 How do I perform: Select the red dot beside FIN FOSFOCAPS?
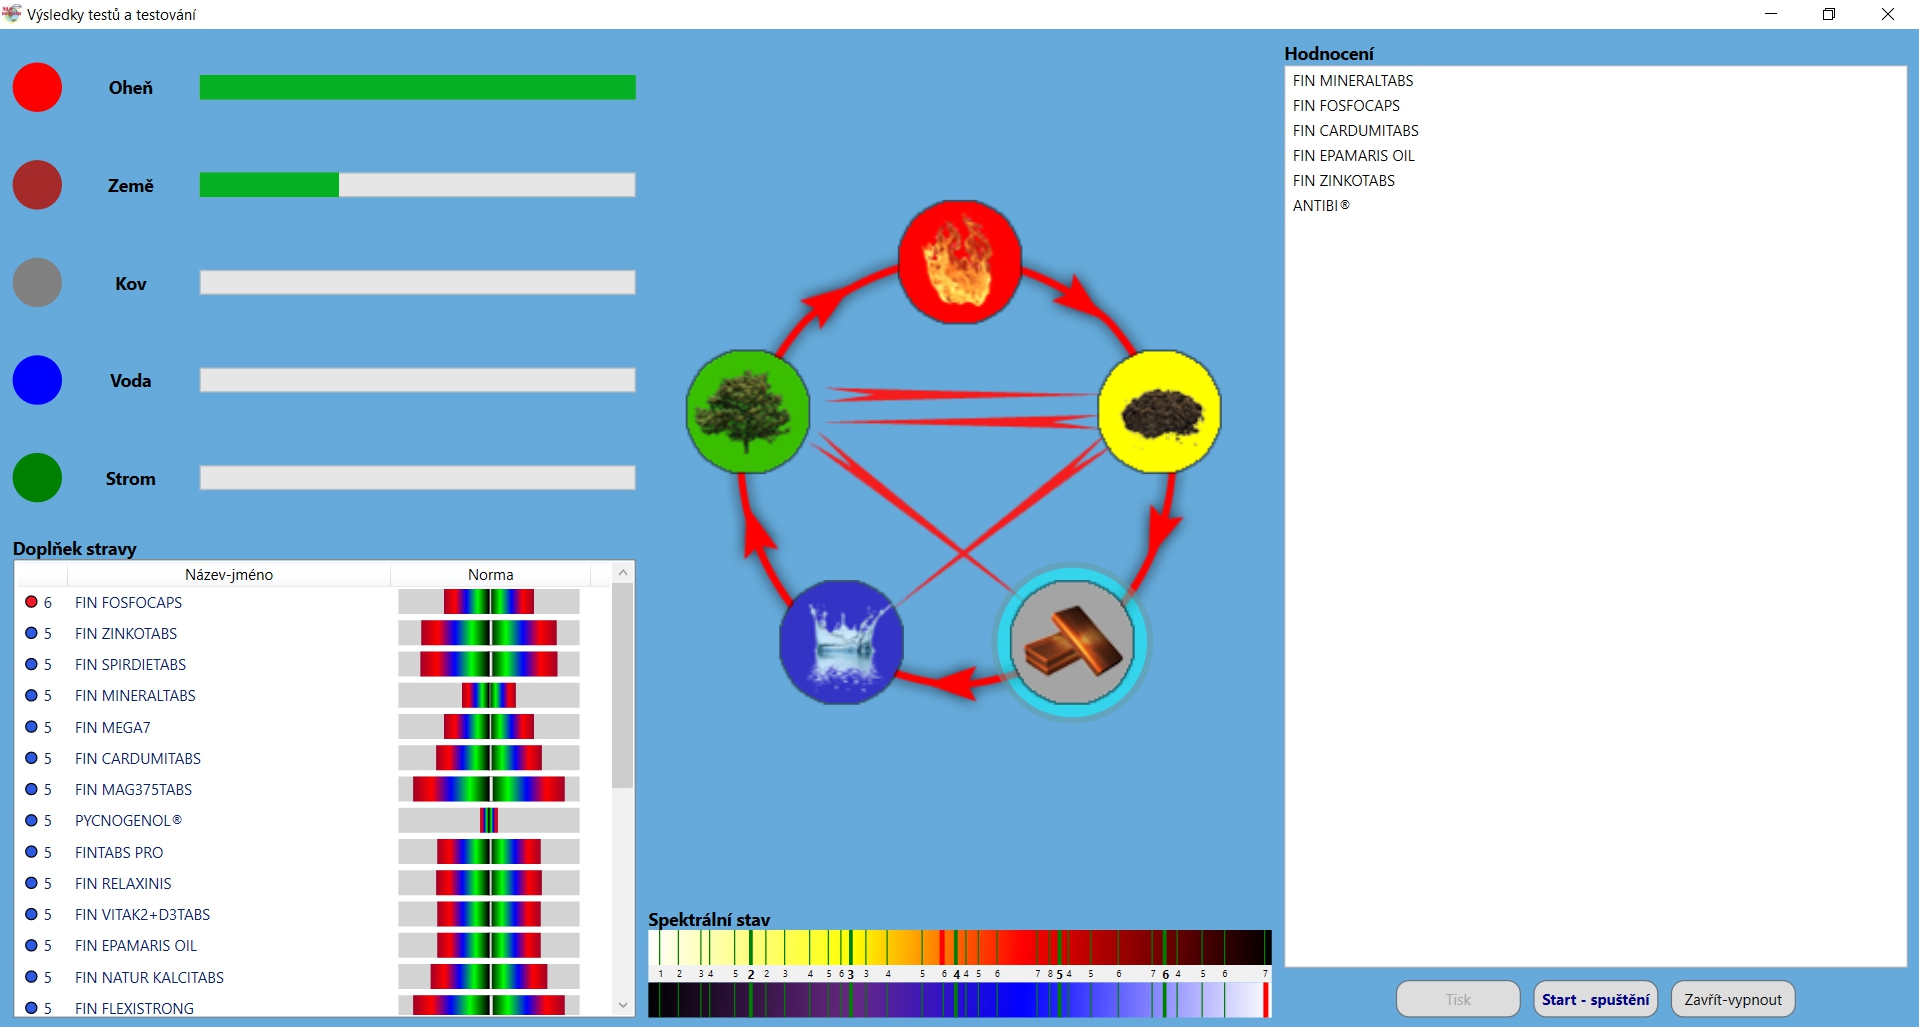coord(31,602)
